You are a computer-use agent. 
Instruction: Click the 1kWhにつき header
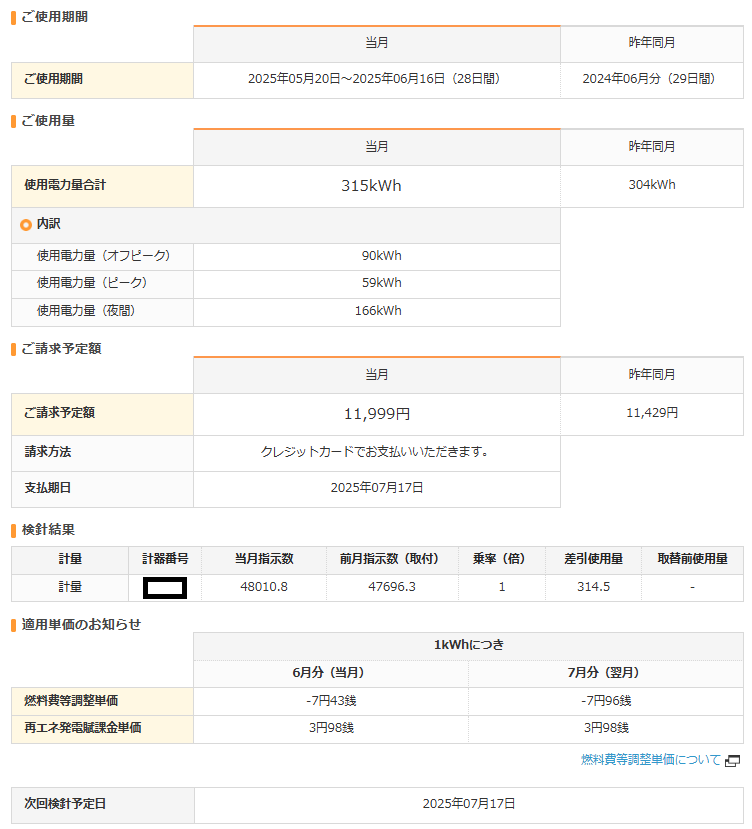coord(469,645)
